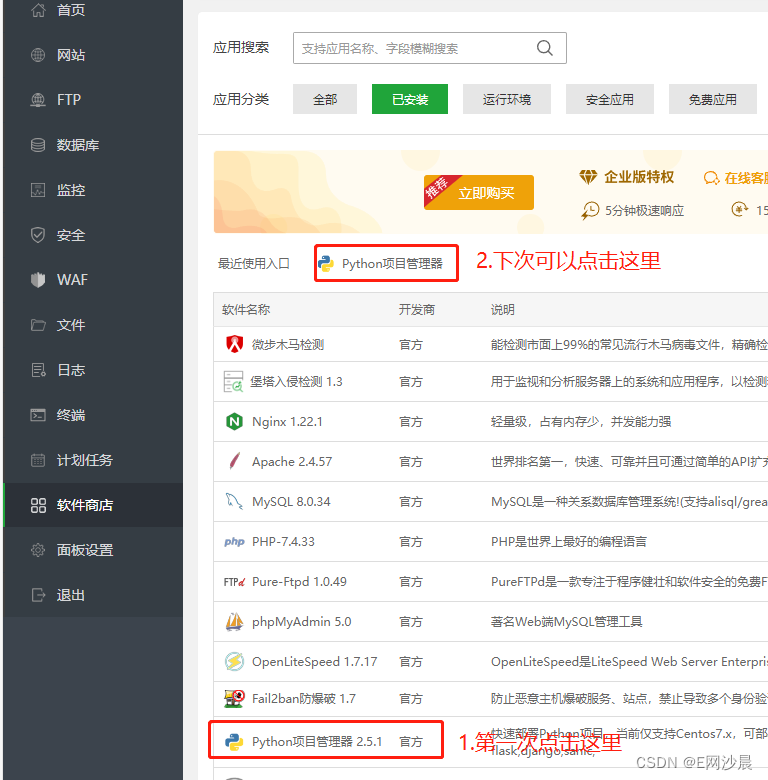The width and height of the screenshot is (768, 780).
Task: Select the 已安装 installed tab
Action: pyautogui.click(x=410, y=99)
